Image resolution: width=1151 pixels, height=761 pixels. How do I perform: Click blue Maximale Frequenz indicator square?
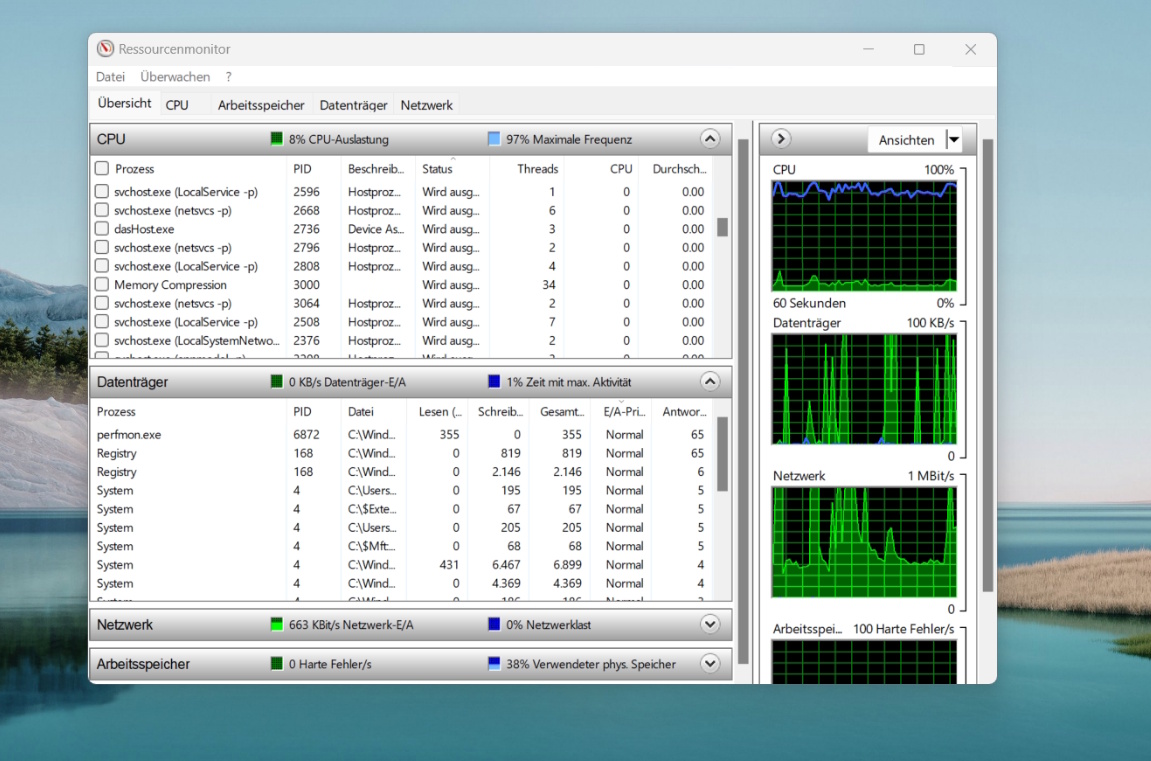pyautogui.click(x=494, y=139)
